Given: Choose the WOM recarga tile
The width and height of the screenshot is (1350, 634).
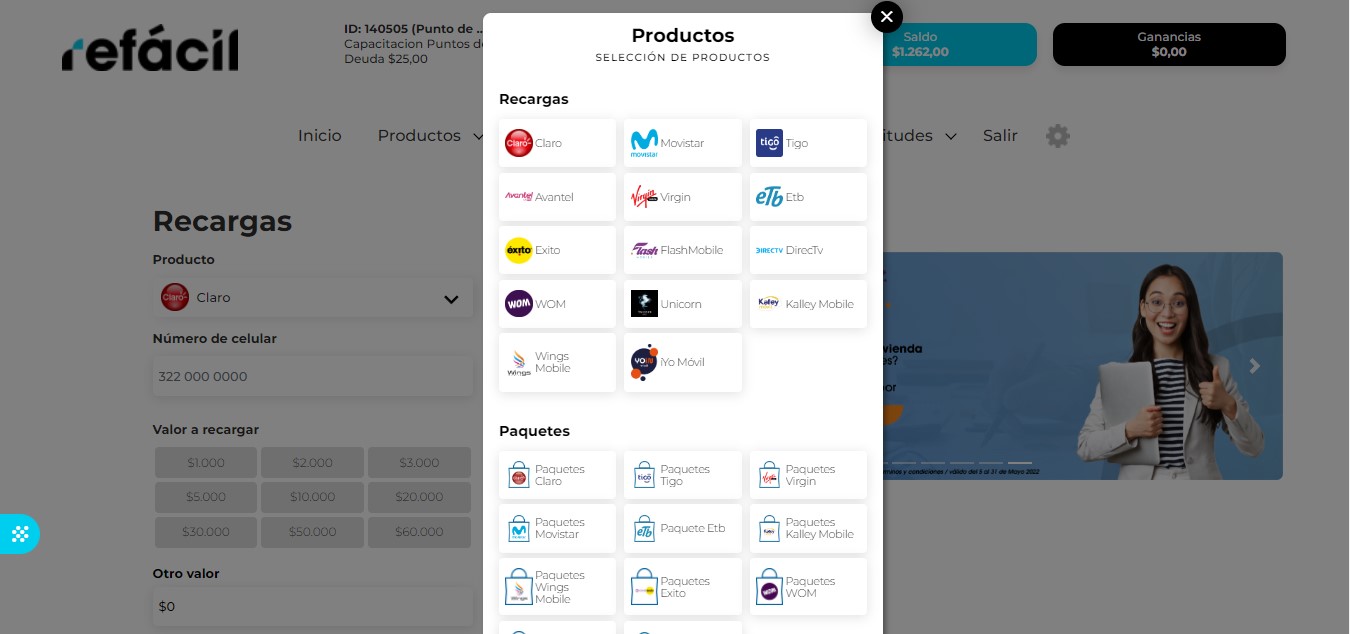Looking at the screenshot, I should coord(557,304).
